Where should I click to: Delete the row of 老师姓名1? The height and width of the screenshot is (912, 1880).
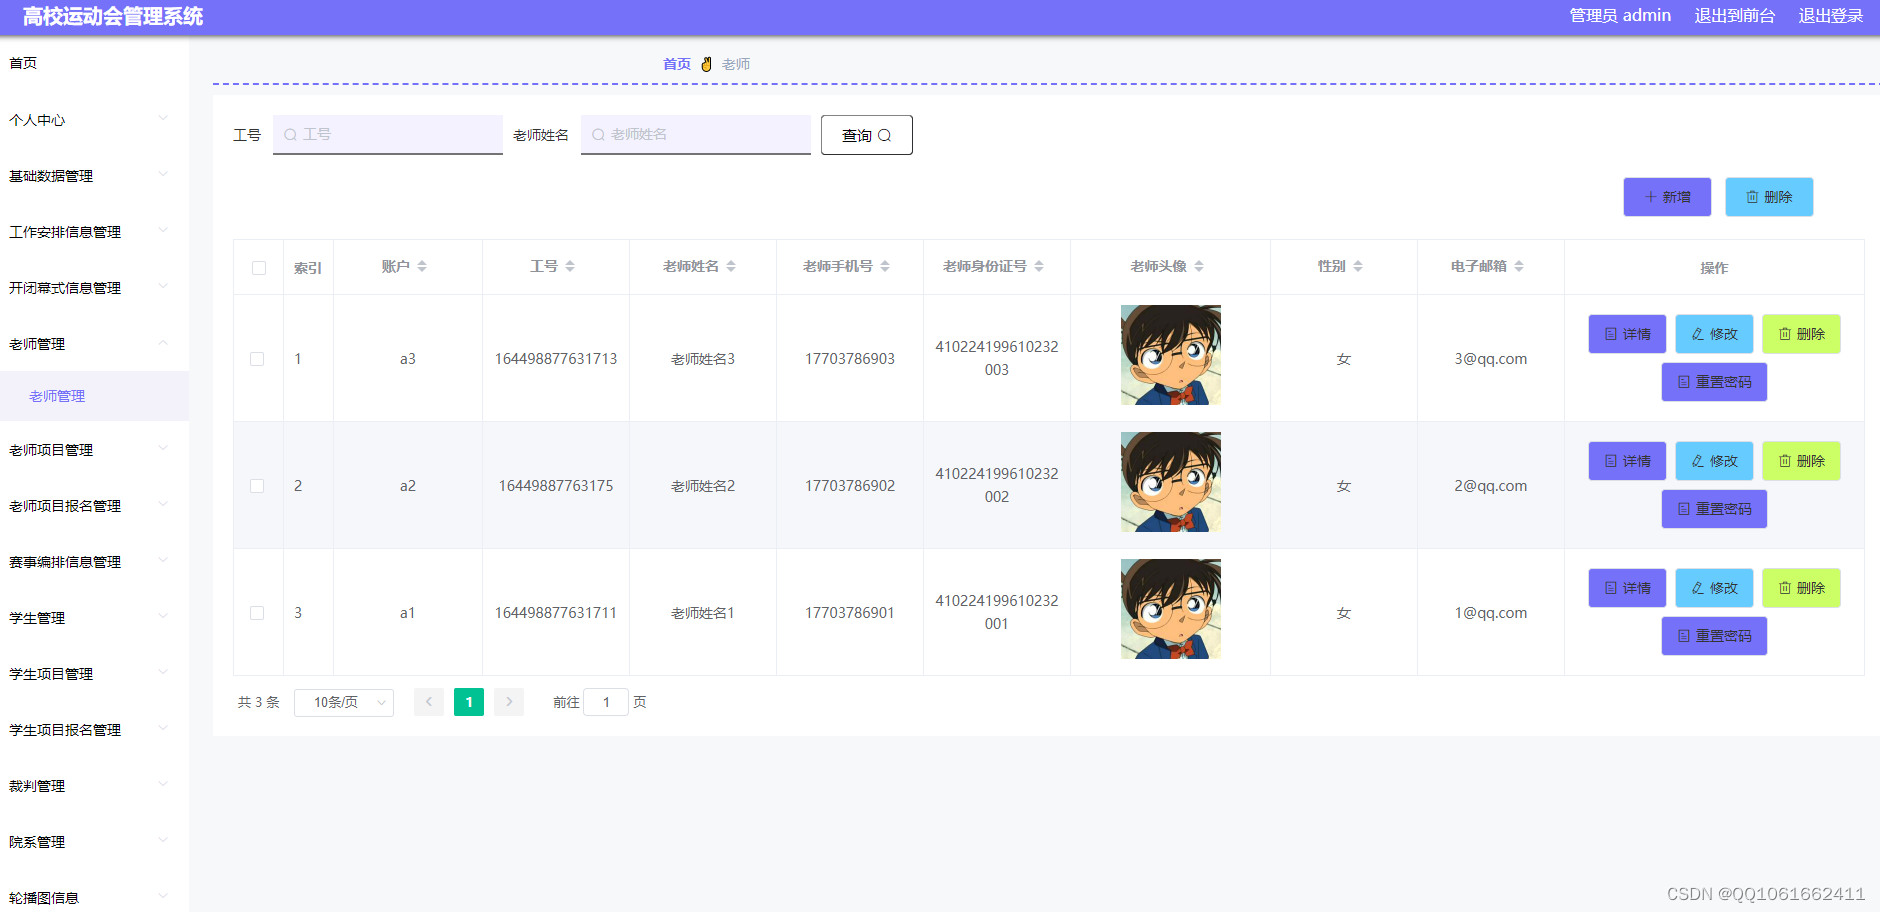pyautogui.click(x=1801, y=588)
